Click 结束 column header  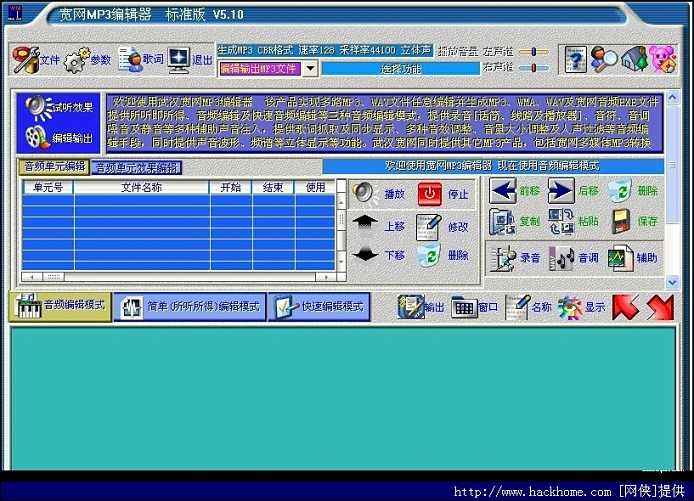[273, 187]
